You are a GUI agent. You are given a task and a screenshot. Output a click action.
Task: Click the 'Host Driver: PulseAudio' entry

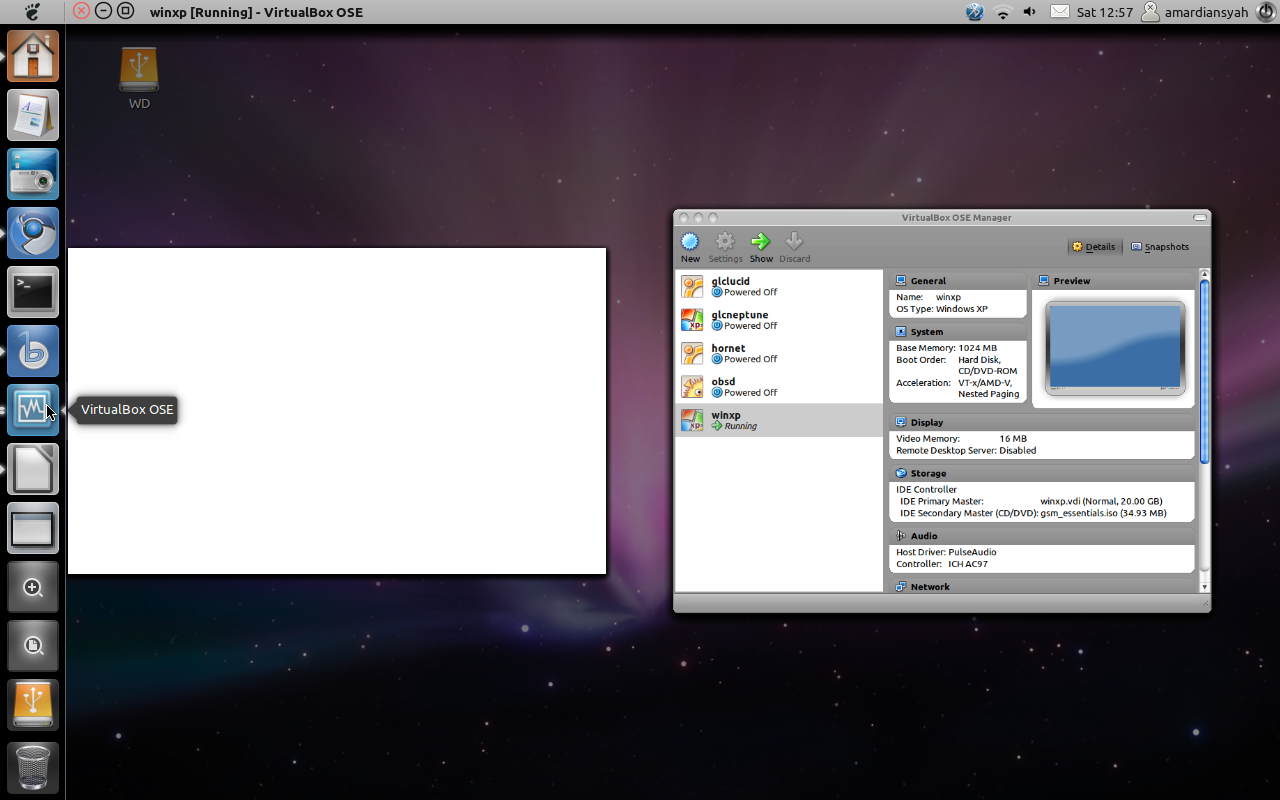point(946,552)
